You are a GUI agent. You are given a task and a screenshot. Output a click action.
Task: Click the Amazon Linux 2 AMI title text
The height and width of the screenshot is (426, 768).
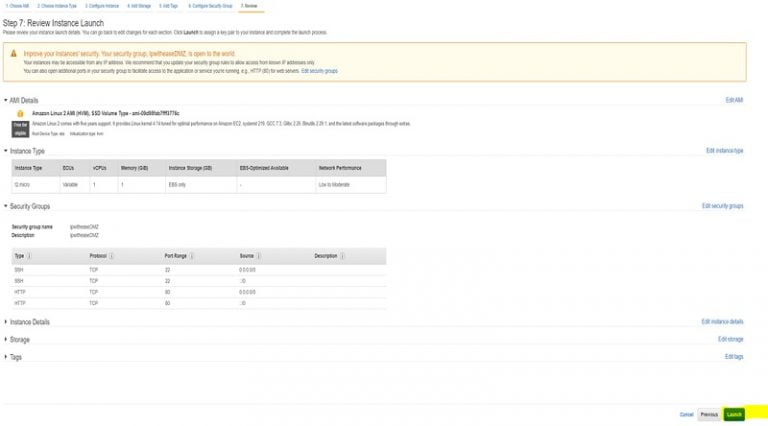(x=105, y=113)
